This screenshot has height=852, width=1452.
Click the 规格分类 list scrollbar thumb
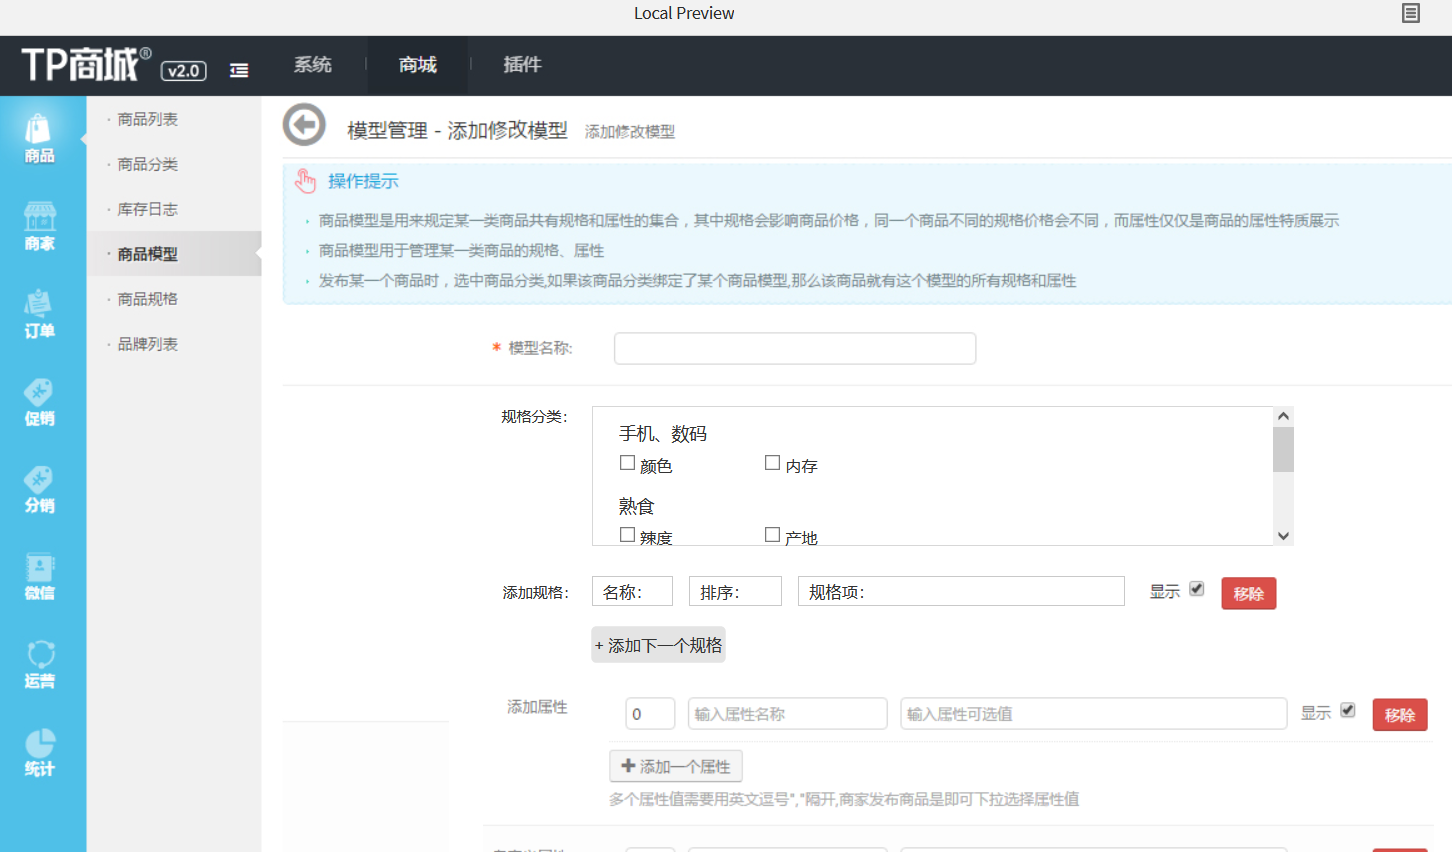click(1283, 449)
